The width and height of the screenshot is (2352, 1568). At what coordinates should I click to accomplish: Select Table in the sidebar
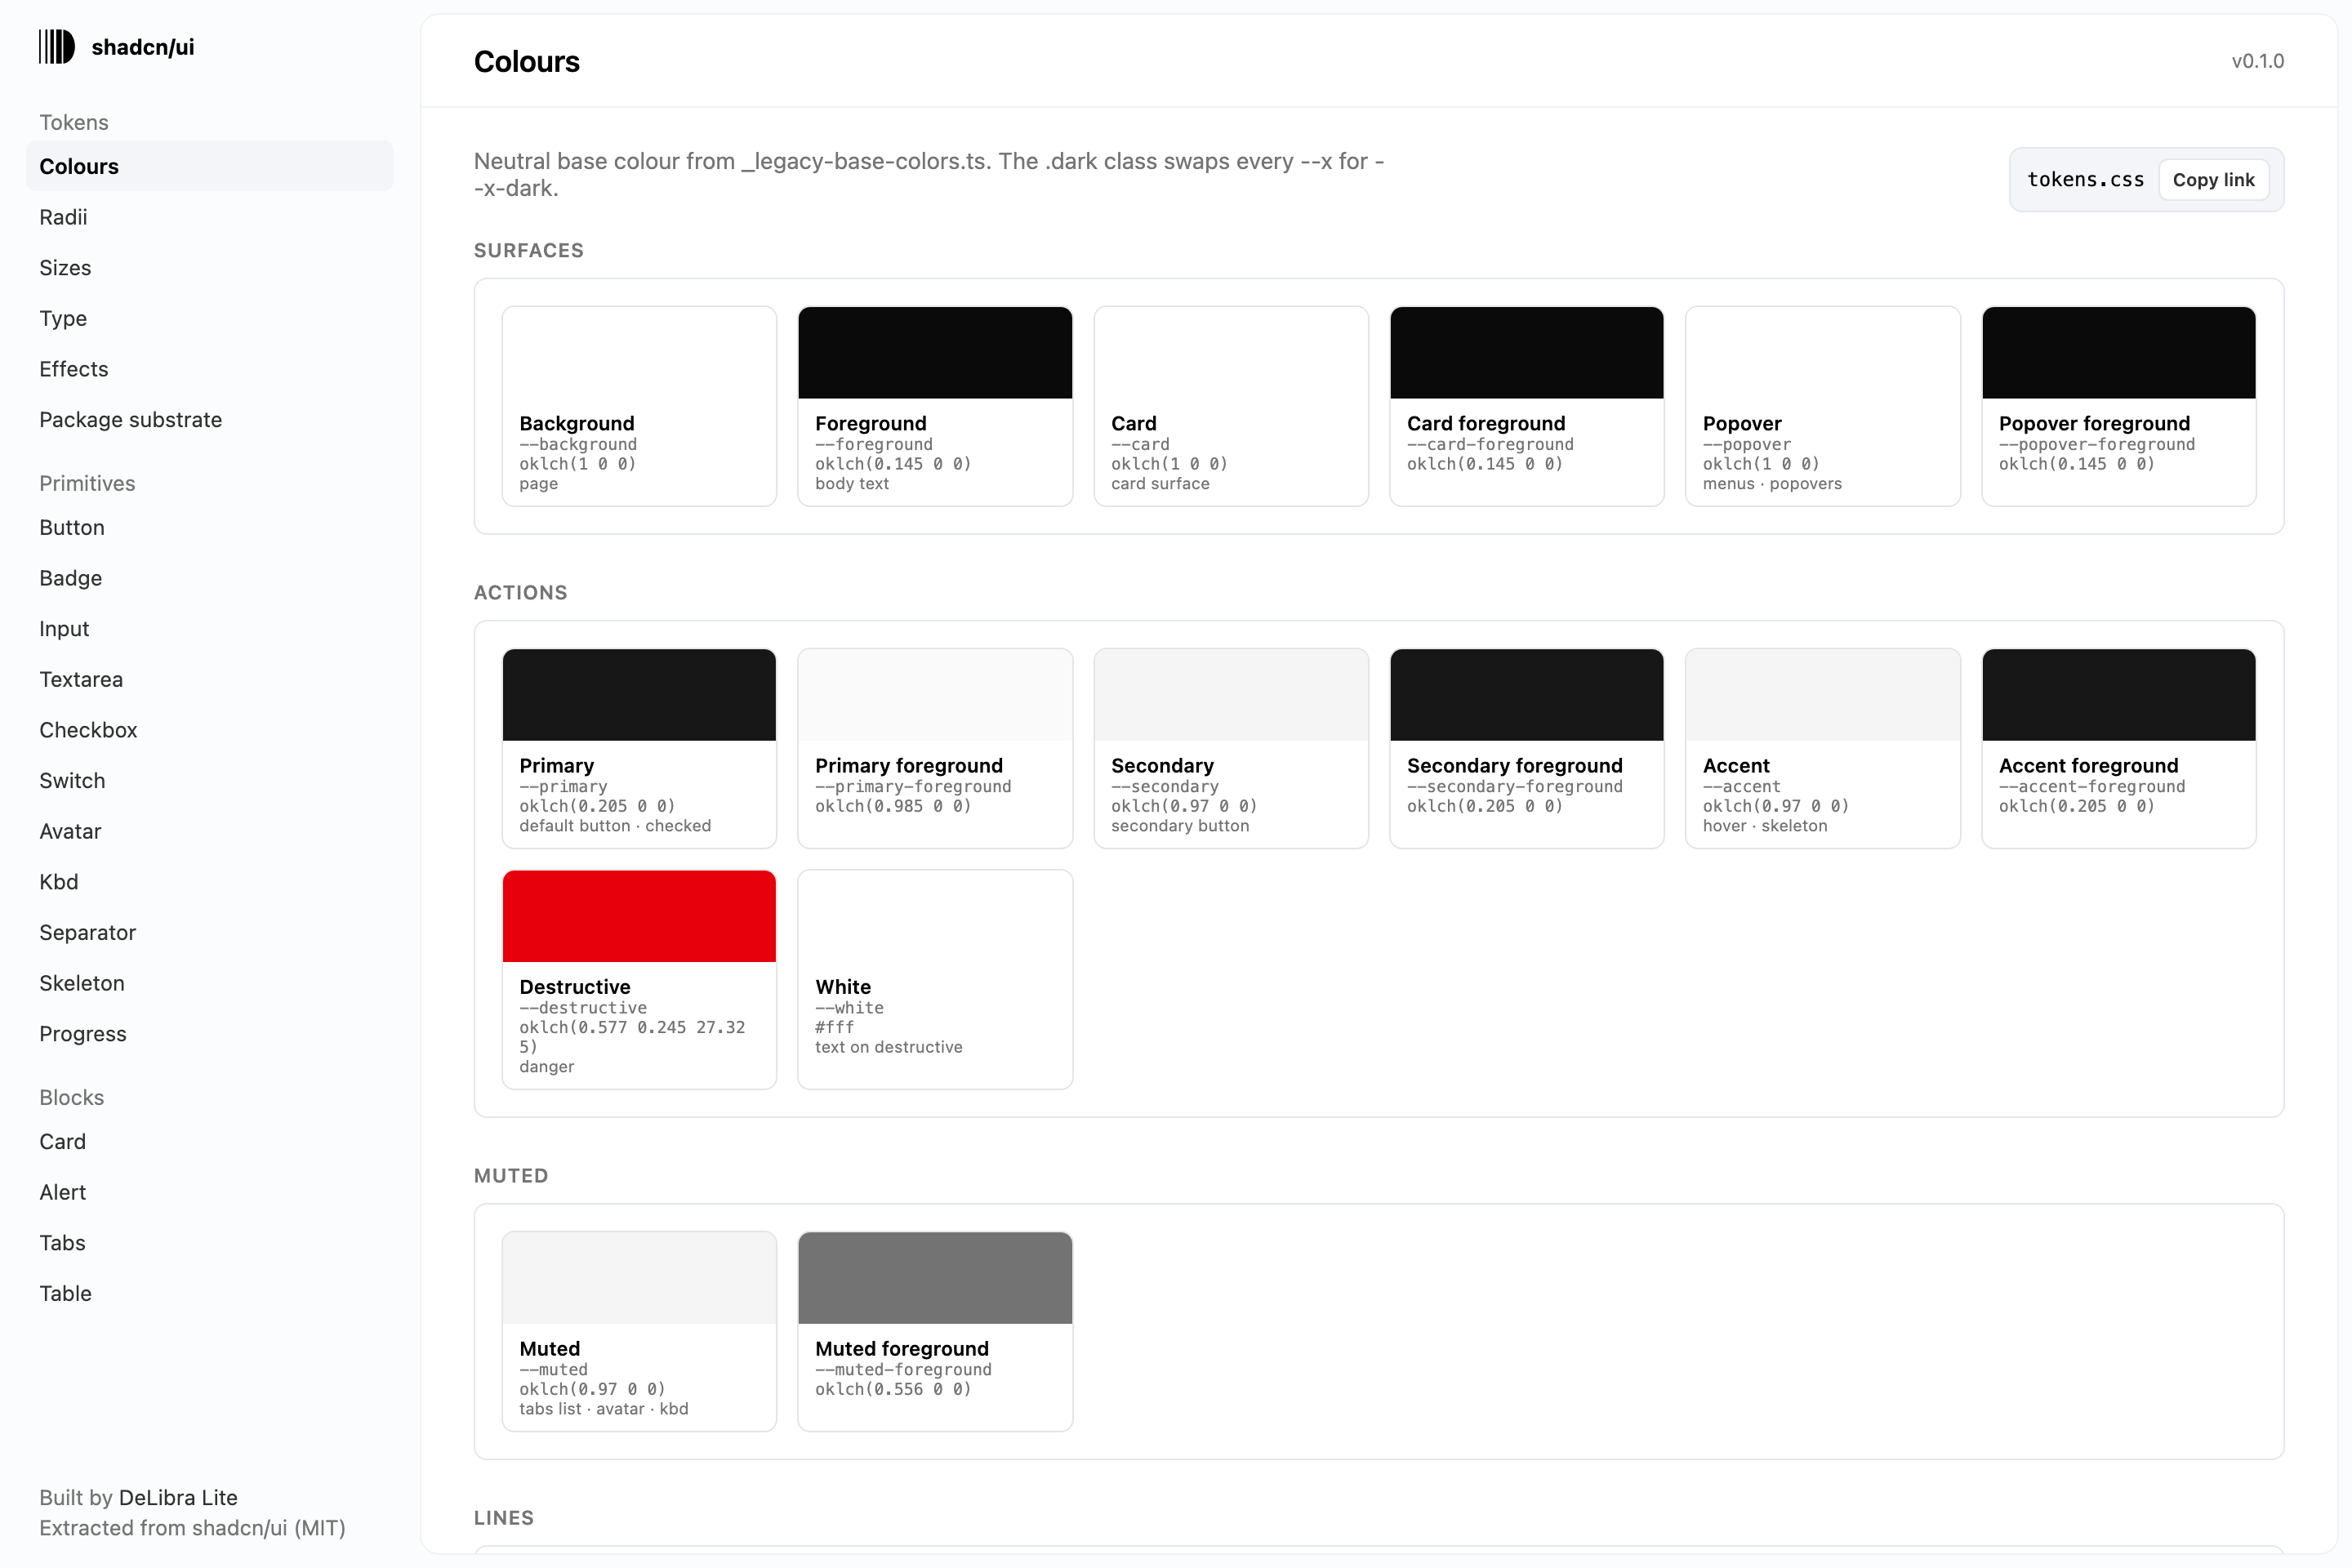209,1294
